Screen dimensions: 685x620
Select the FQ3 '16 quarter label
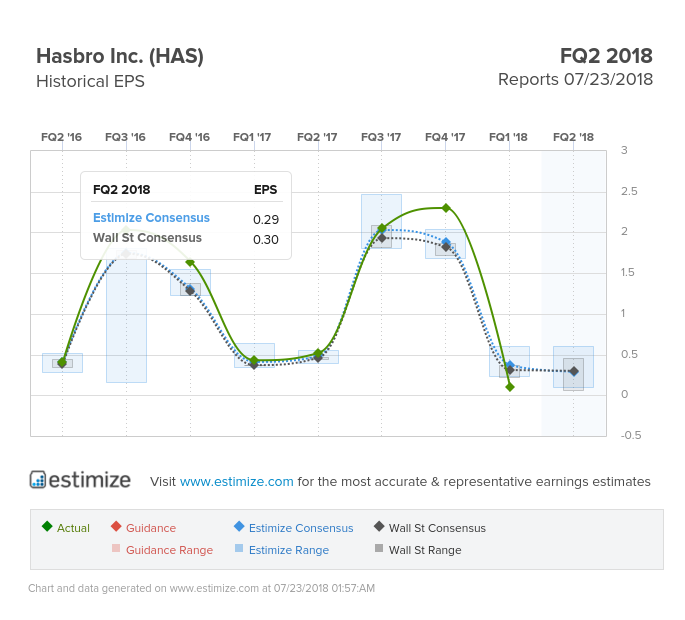125,137
